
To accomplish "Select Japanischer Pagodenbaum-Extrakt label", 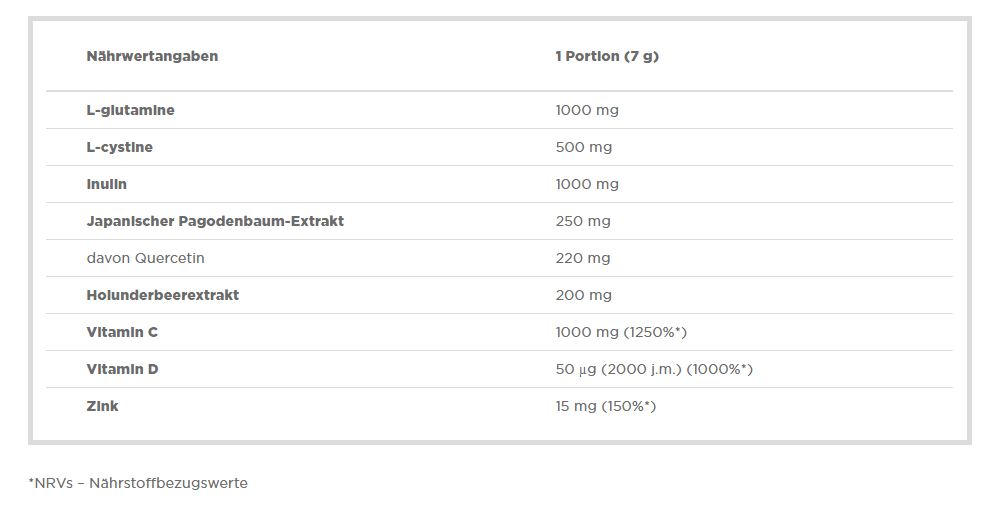I will pos(215,221).
